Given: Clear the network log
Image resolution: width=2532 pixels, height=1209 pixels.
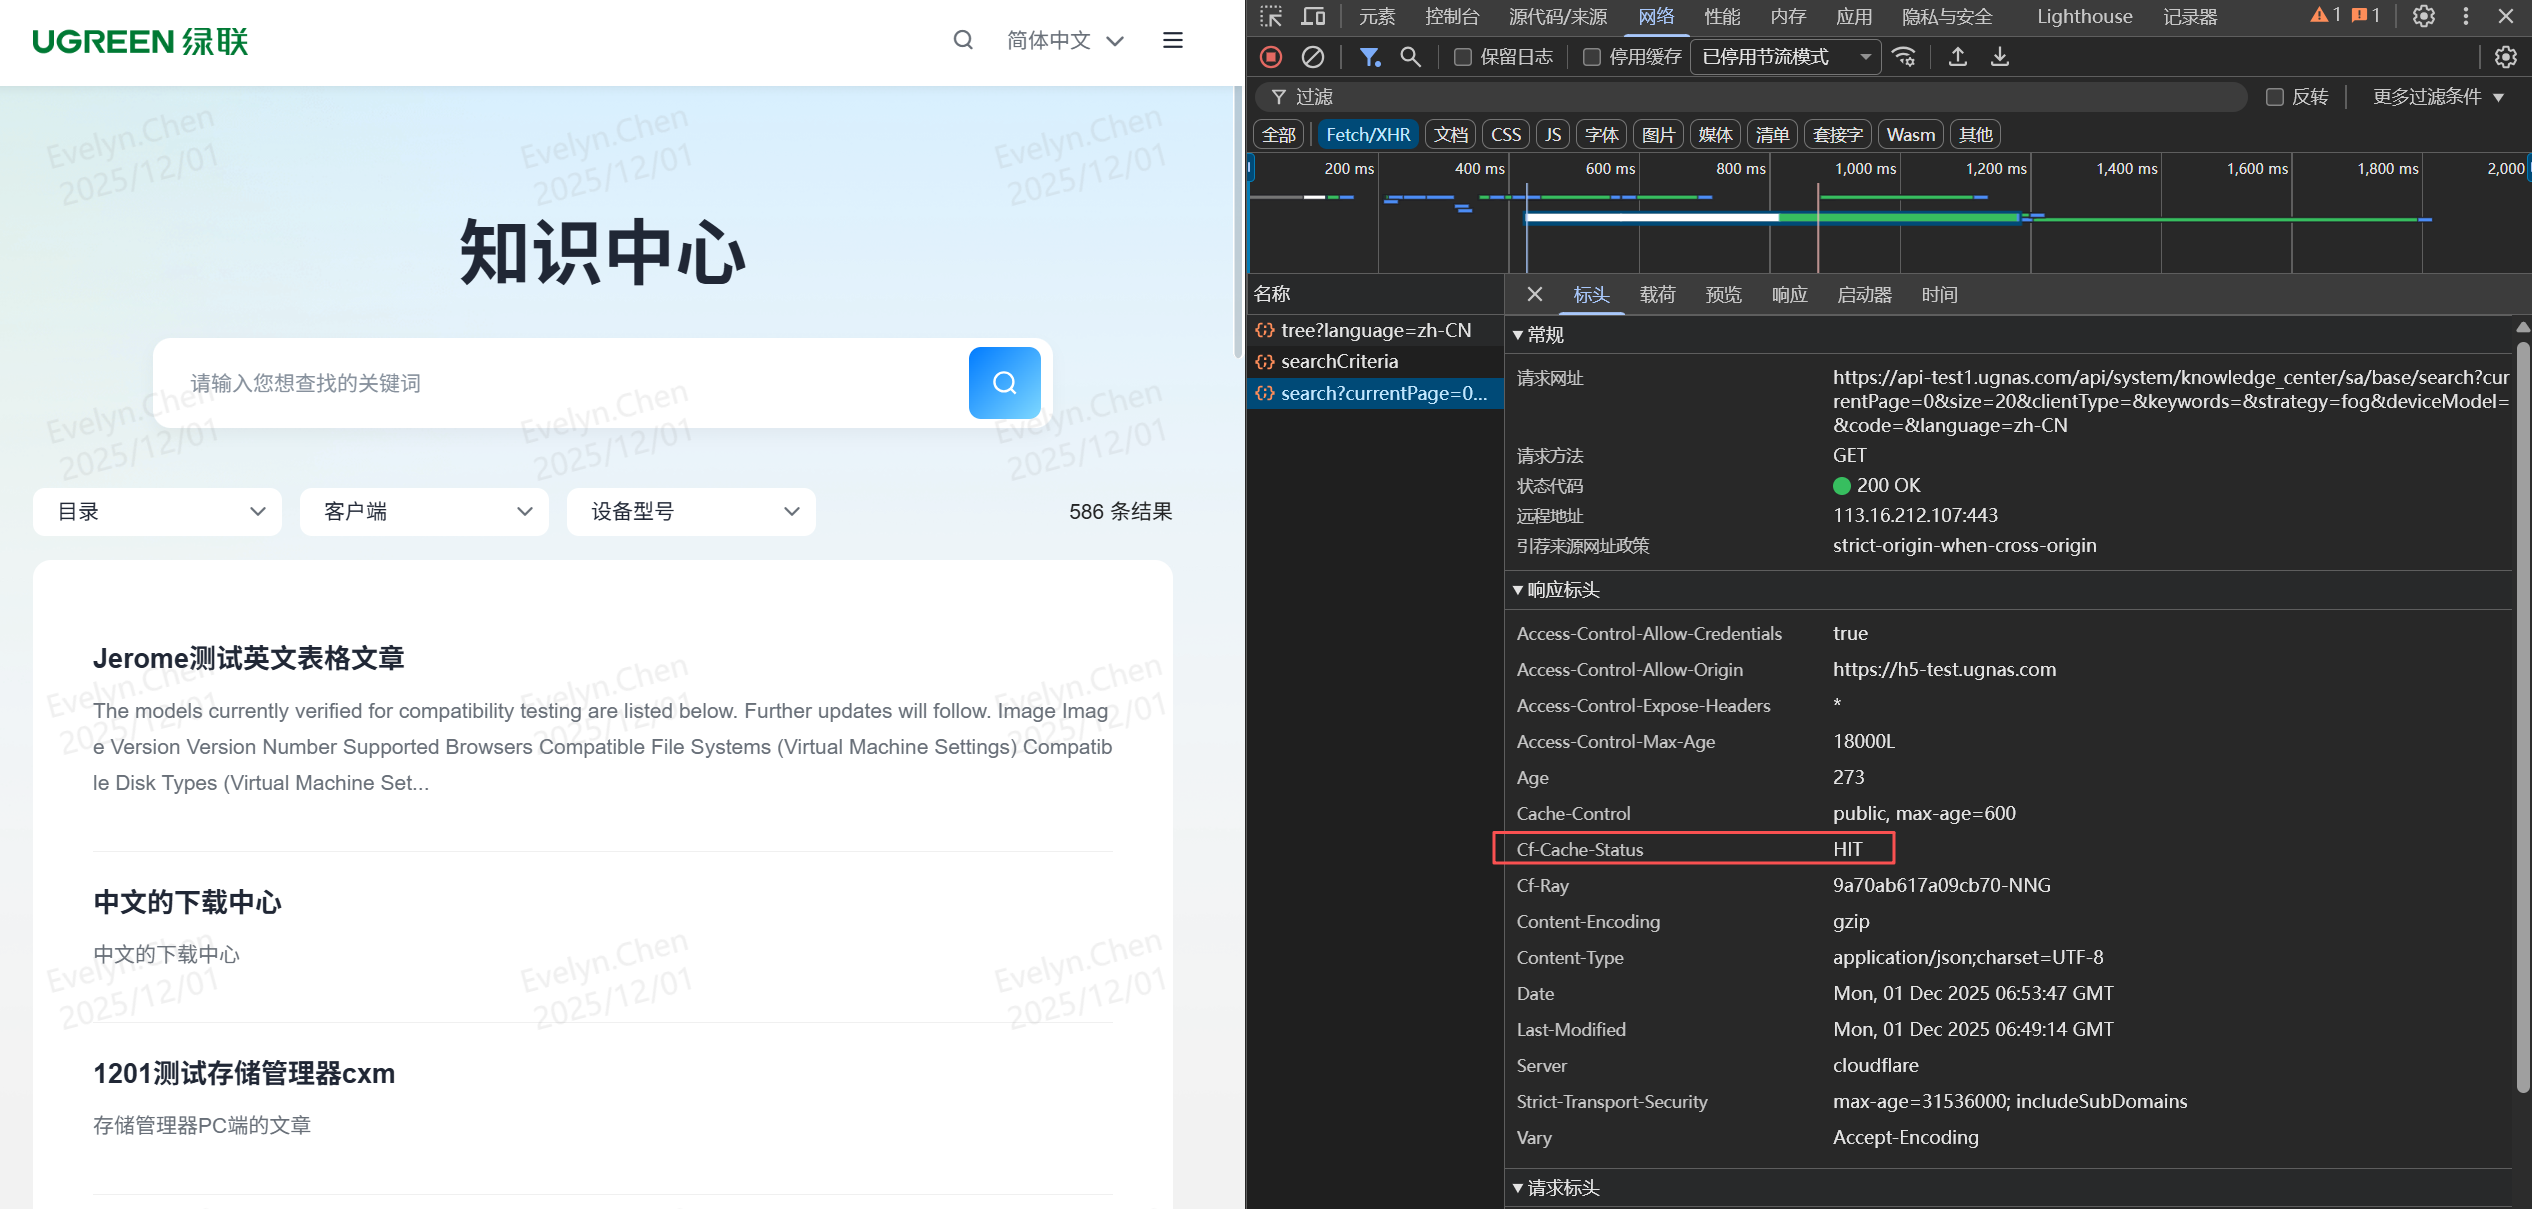Looking at the screenshot, I should 1312,57.
